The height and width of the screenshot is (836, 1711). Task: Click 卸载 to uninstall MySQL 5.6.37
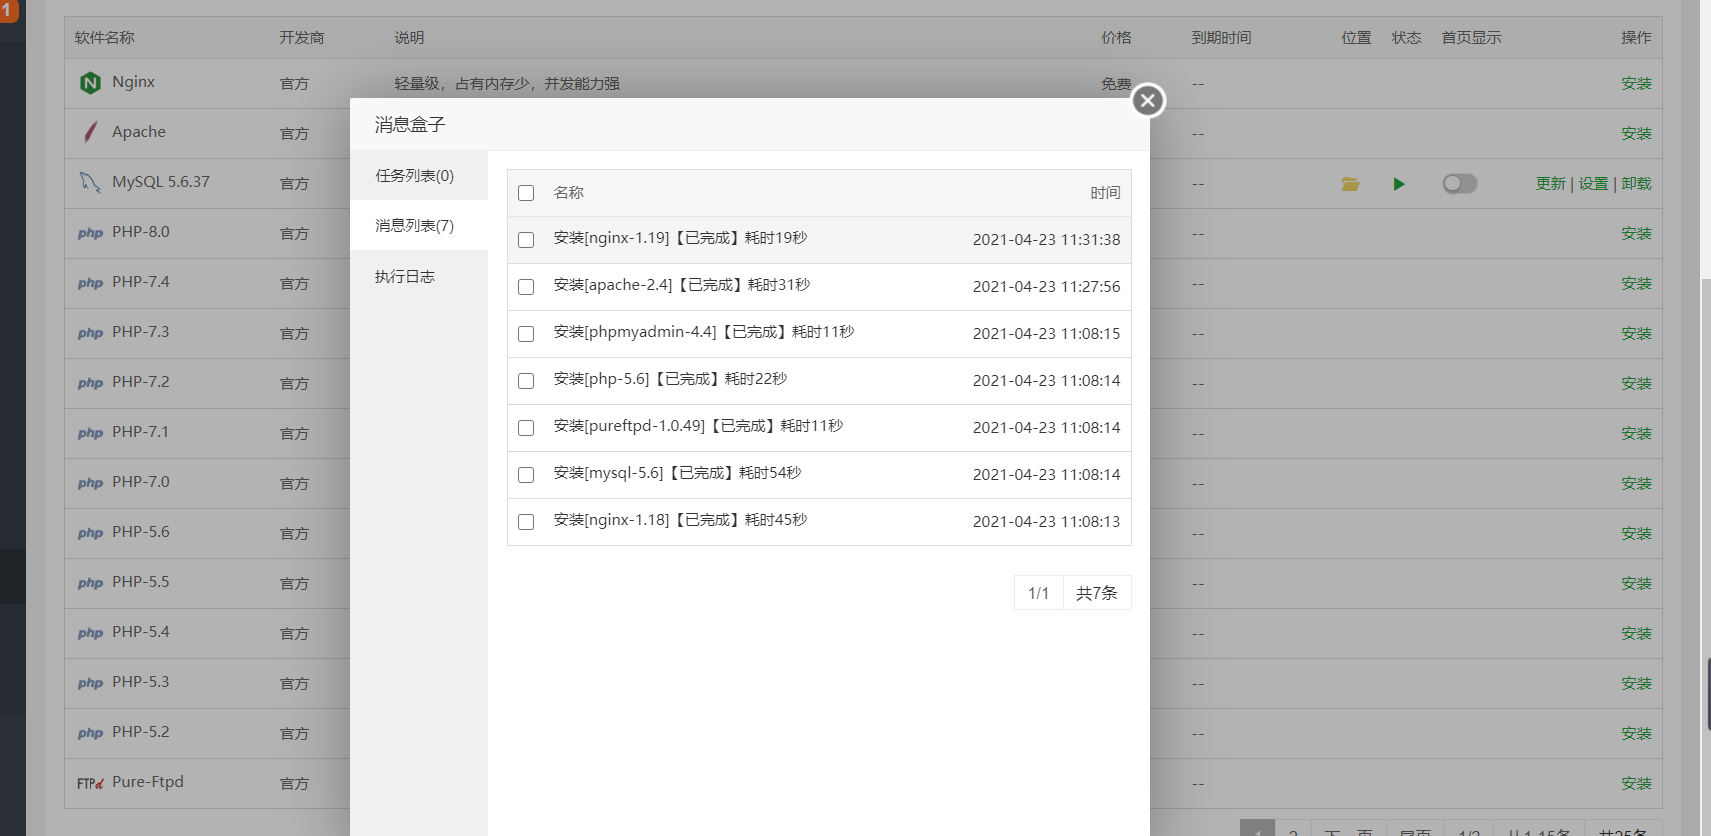click(x=1636, y=184)
